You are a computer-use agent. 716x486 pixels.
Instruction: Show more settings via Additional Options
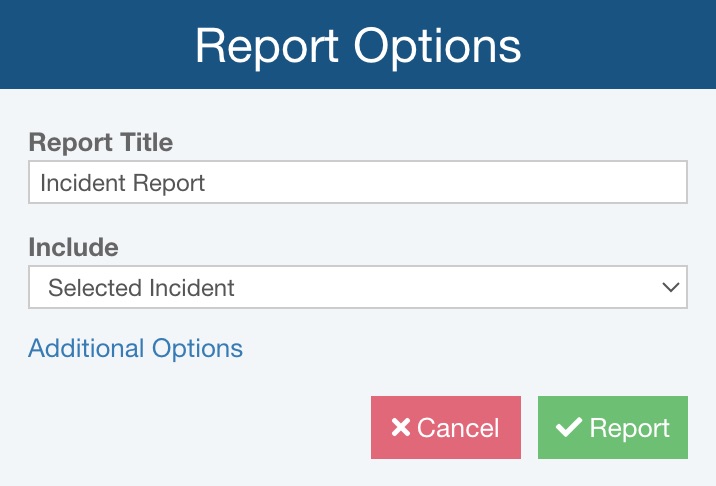136,348
